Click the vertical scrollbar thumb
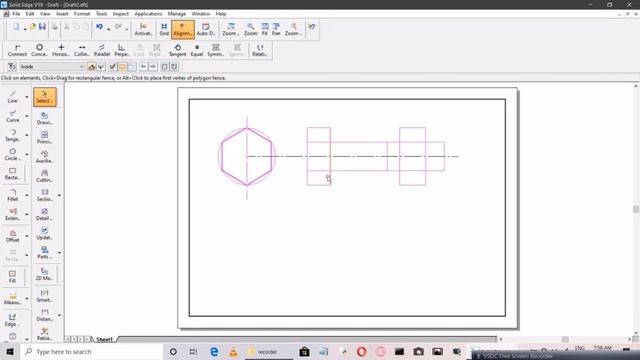 (x=636, y=209)
